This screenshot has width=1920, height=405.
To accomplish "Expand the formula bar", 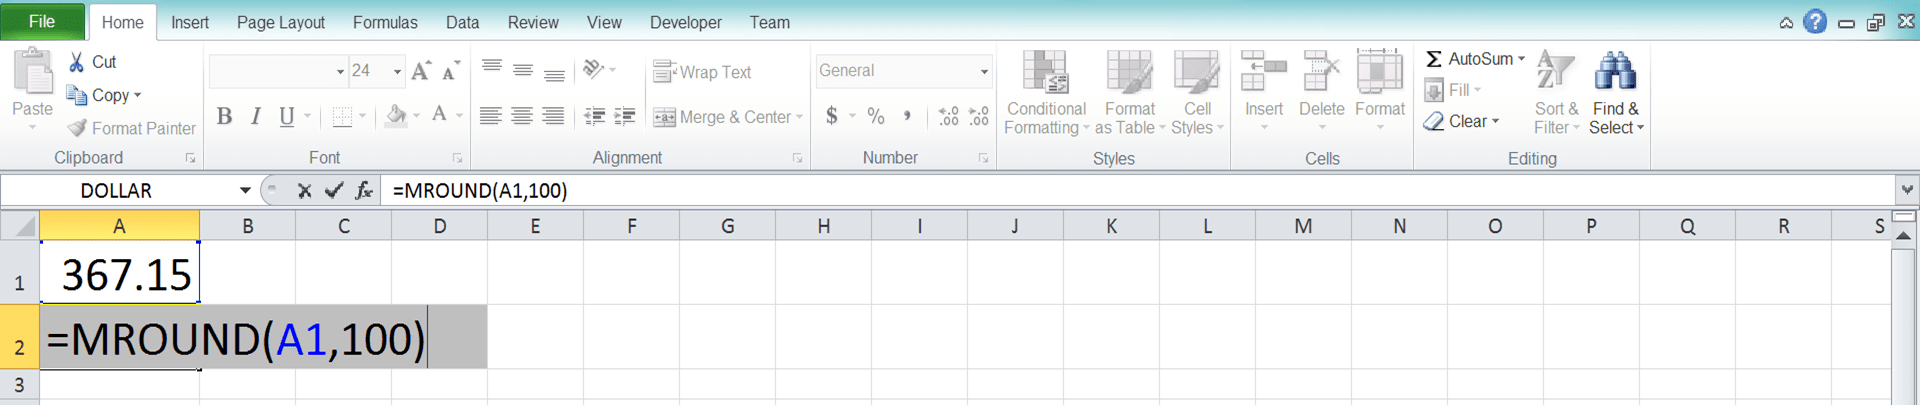I will click(1907, 190).
